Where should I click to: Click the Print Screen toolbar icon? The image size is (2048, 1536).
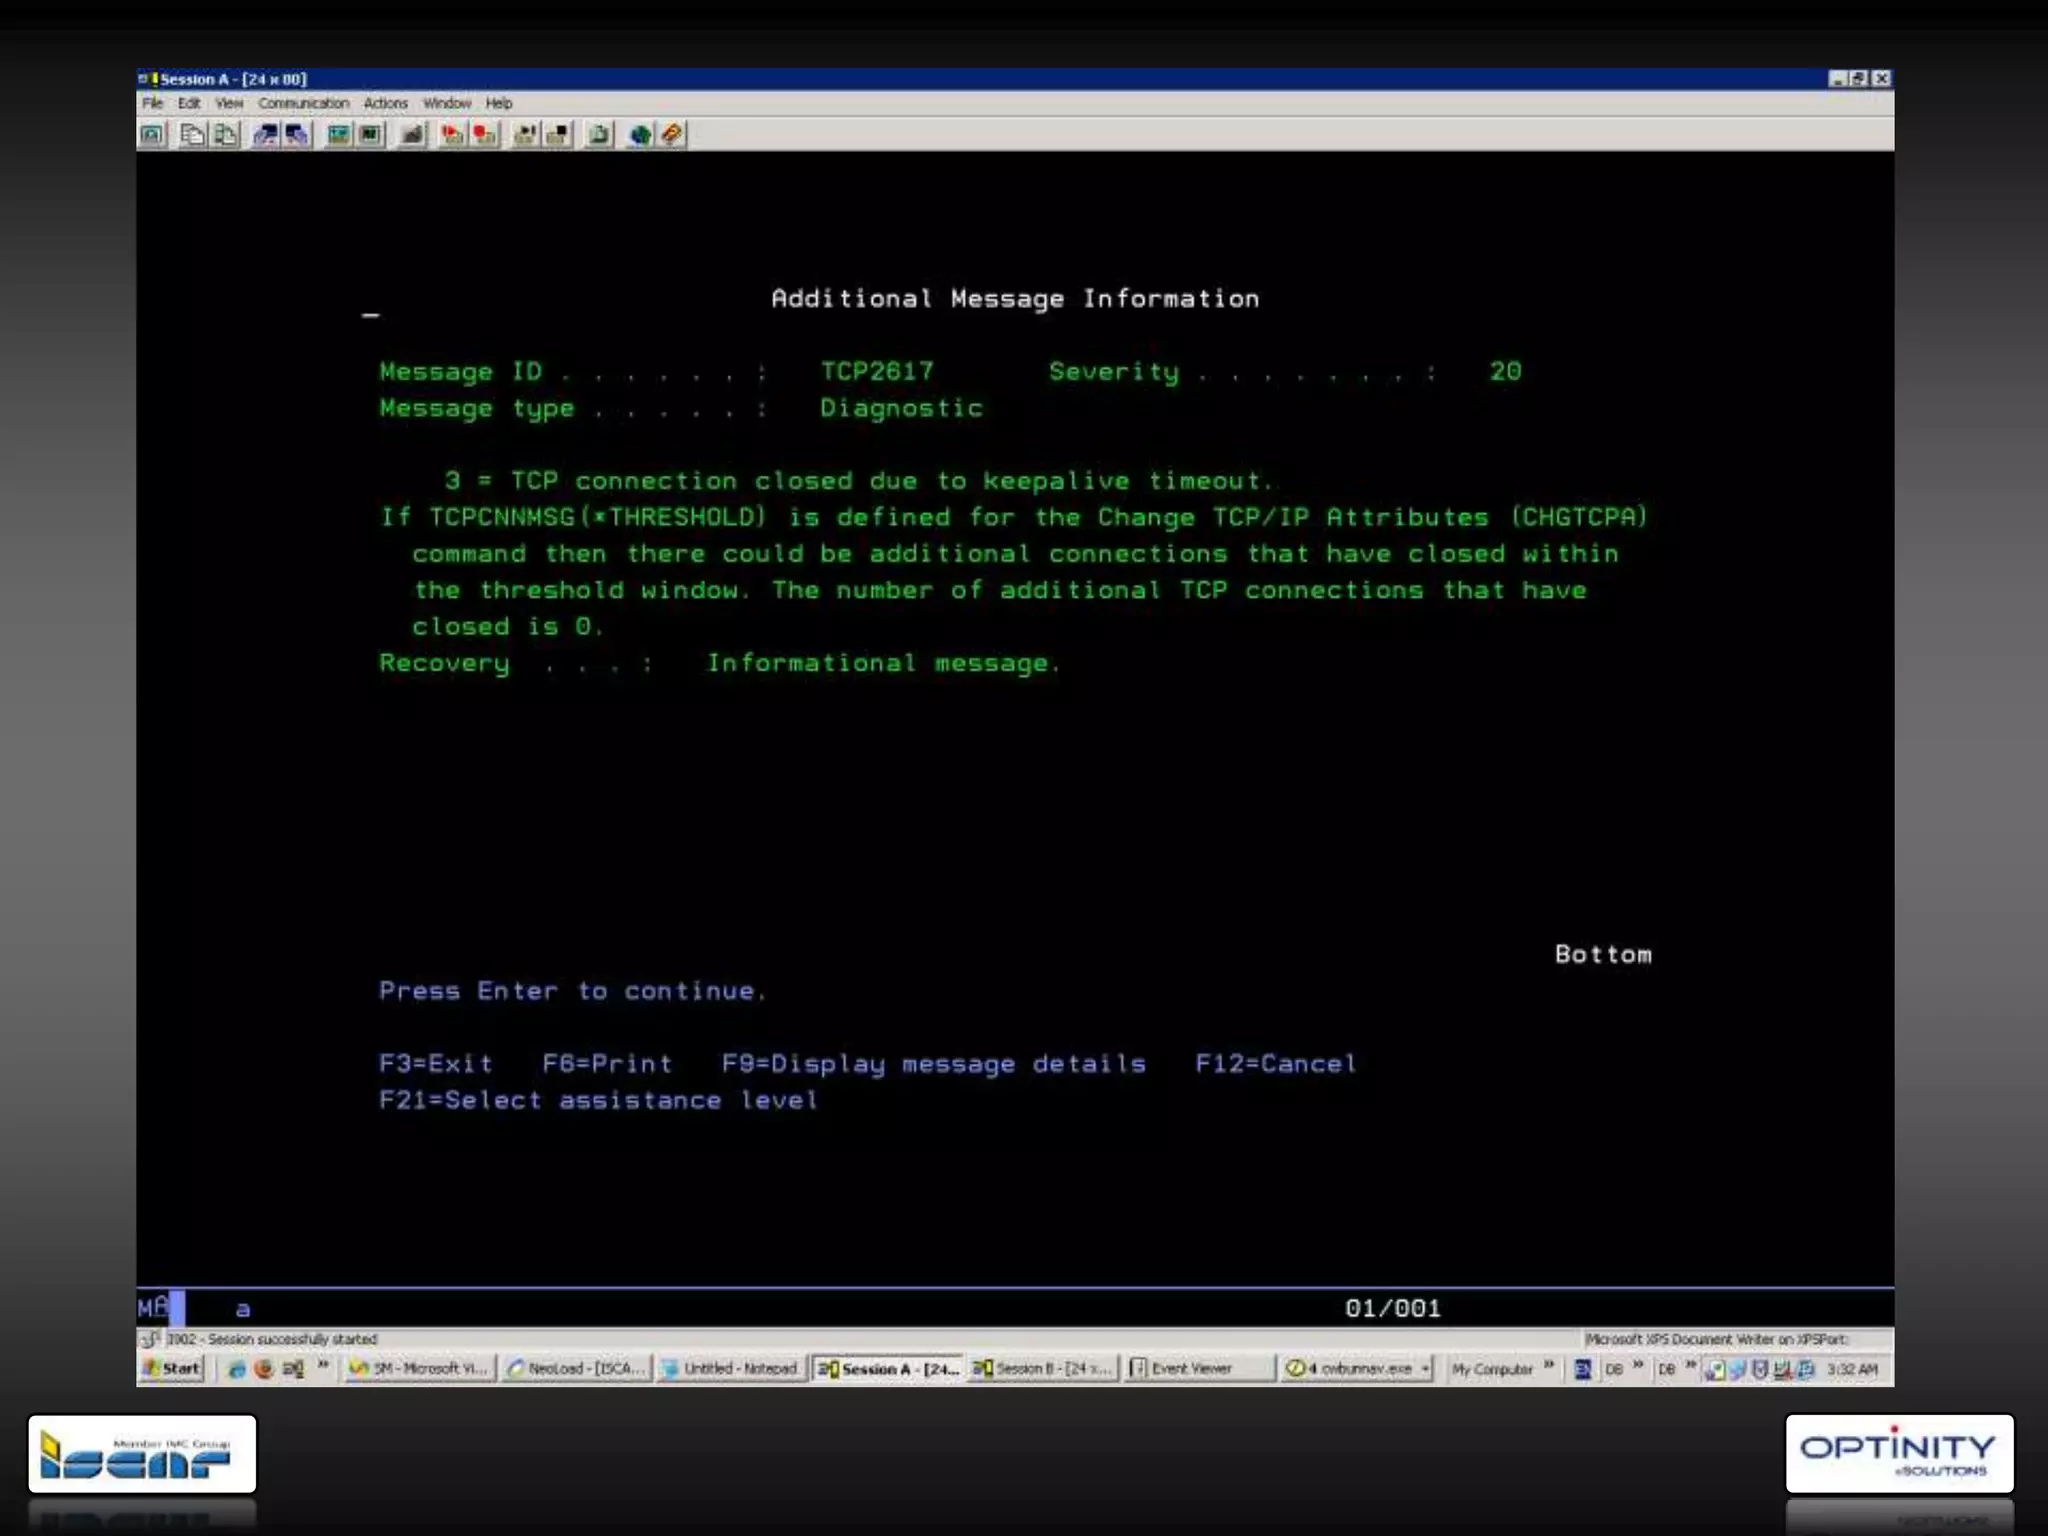coord(152,135)
